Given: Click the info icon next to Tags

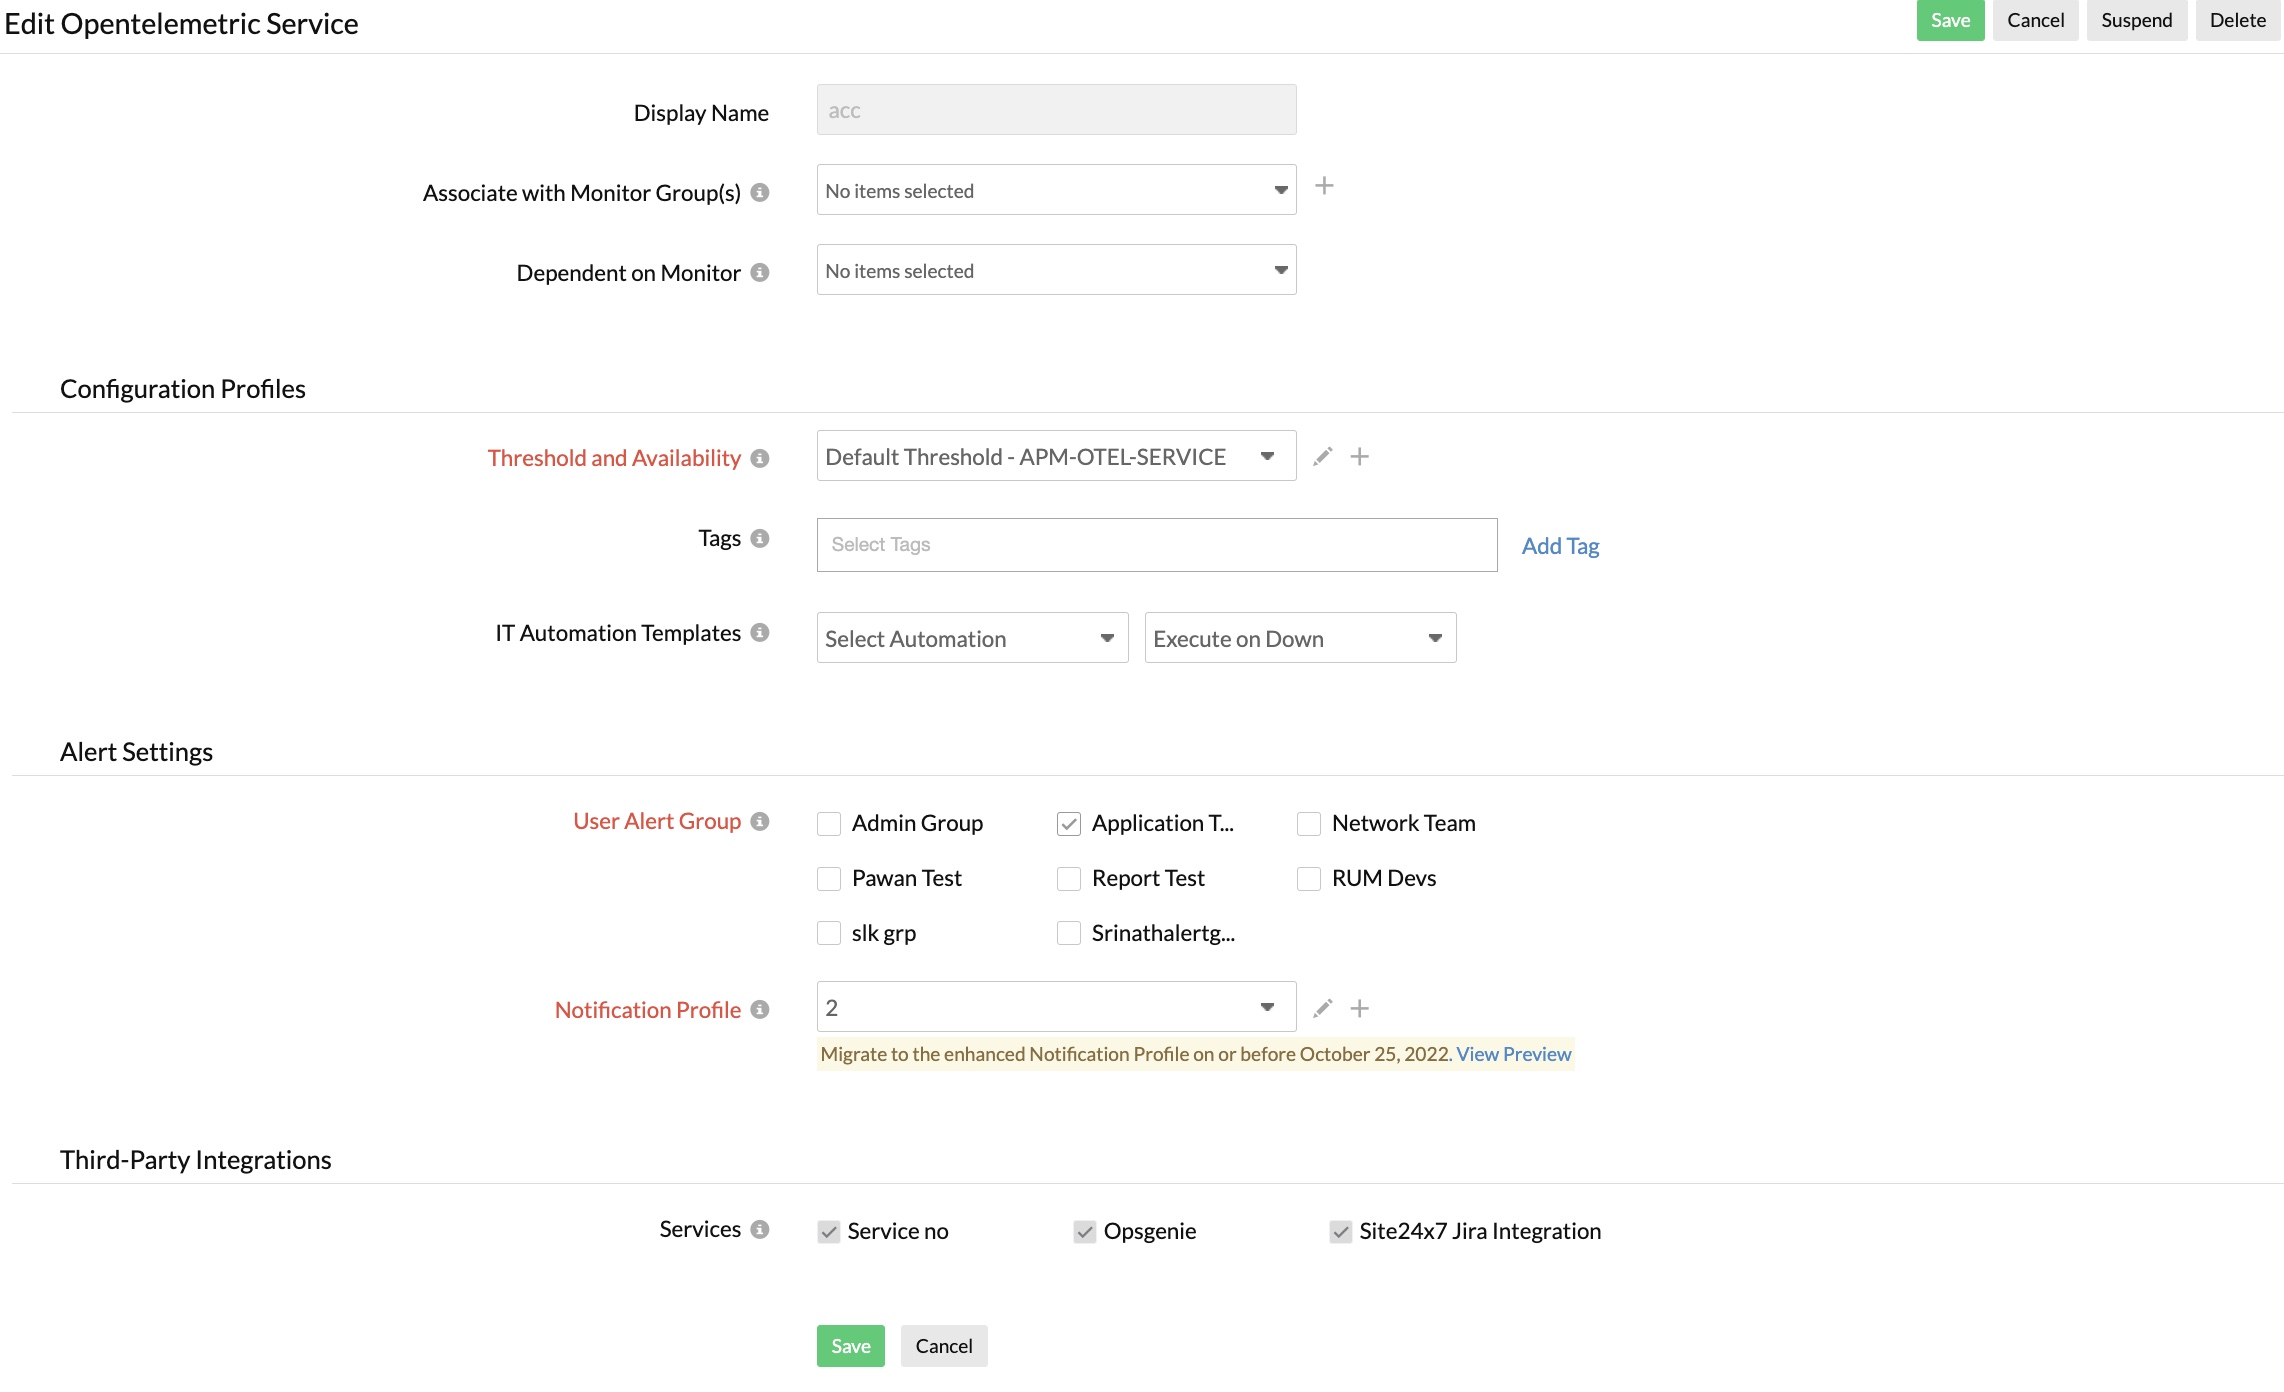Looking at the screenshot, I should 759,538.
